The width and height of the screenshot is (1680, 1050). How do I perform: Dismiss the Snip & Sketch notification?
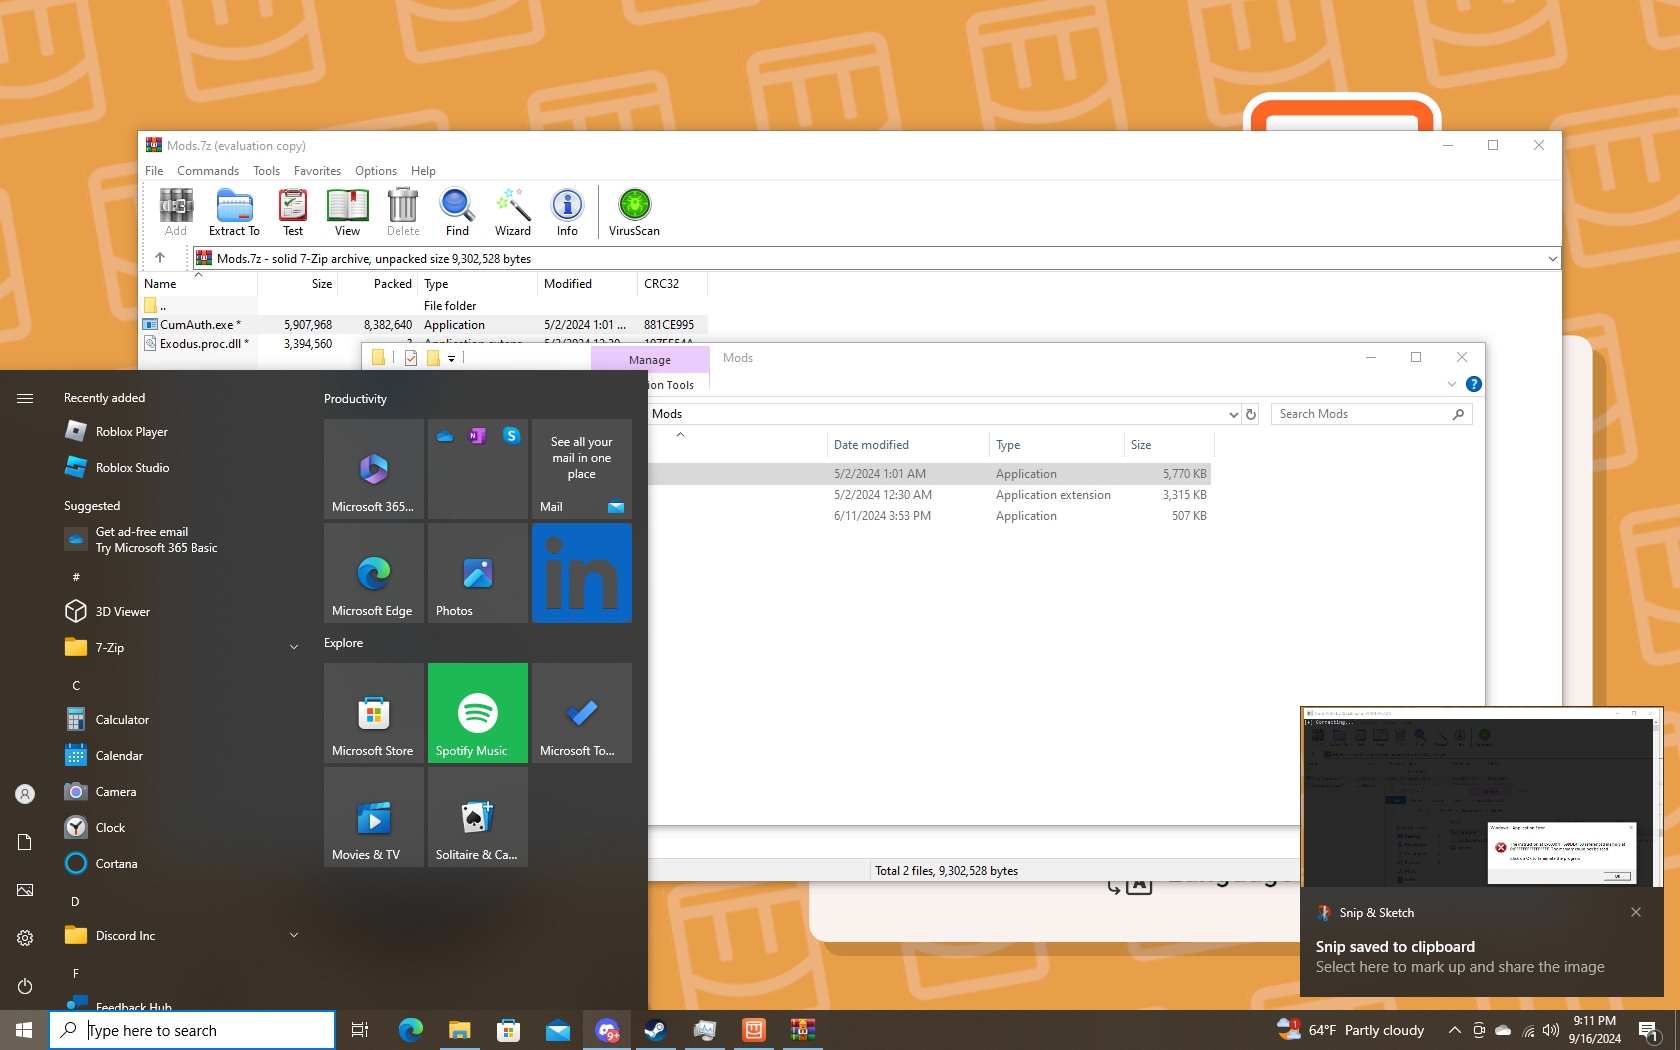point(1636,912)
